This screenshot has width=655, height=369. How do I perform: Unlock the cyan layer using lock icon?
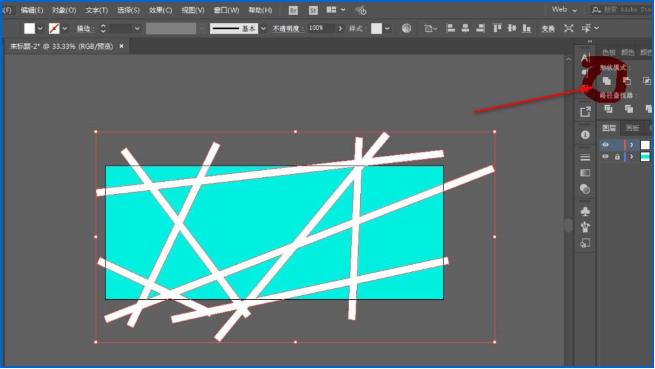(617, 157)
